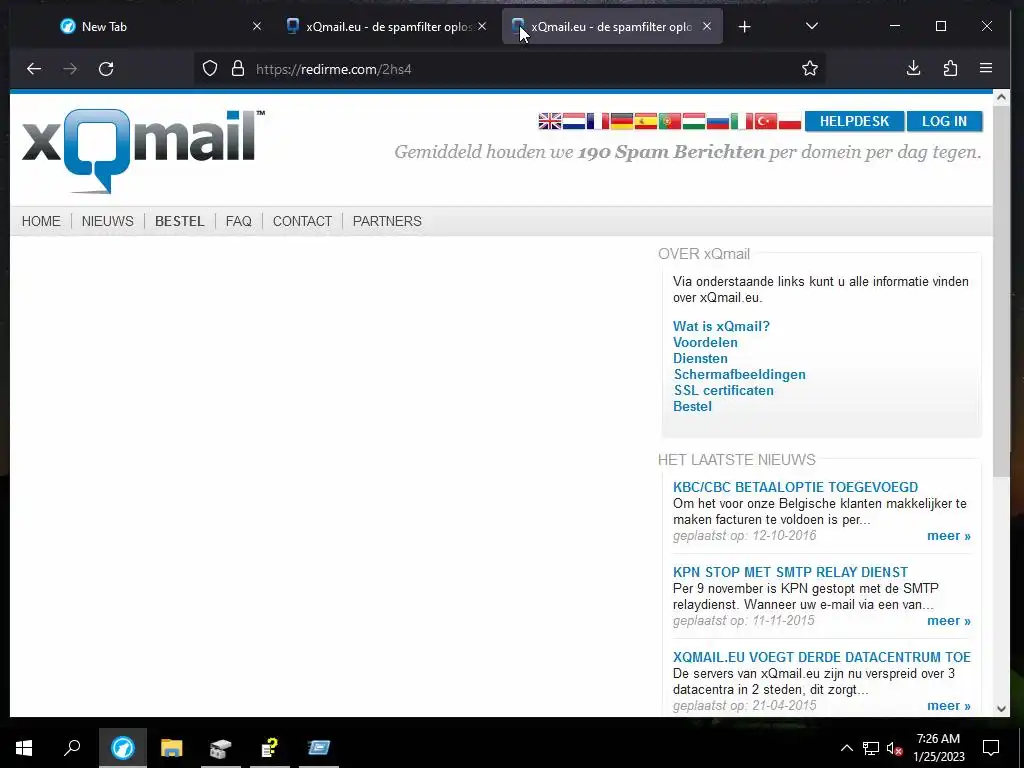The image size is (1024, 768).
Task: Select the Turkish flag icon
Action: click(x=765, y=121)
